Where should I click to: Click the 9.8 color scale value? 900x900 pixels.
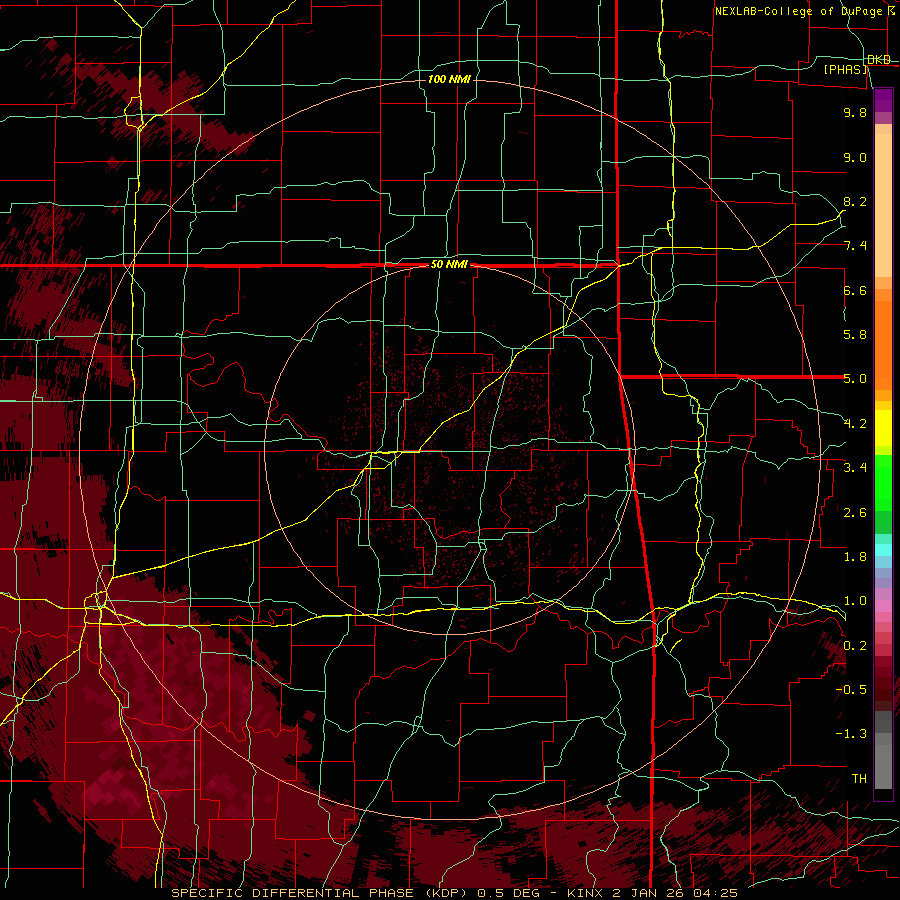pos(855,112)
